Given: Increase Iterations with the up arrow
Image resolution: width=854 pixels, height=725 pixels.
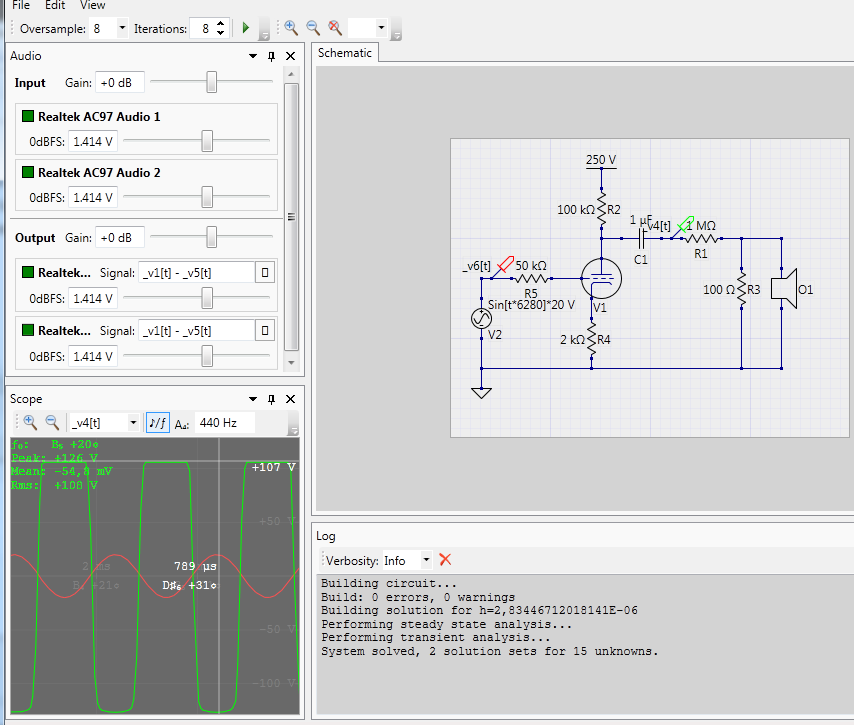Looking at the screenshot, I should pyautogui.click(x=220, y=23).
